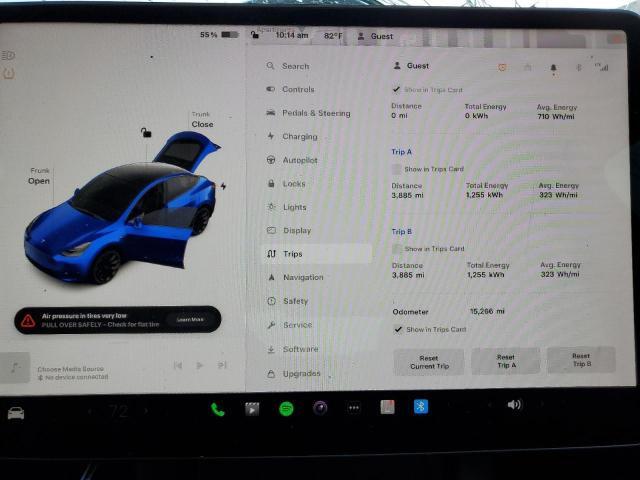Open the Service menu
Image resolution: width=640 pixels, height=480 pixels.
tap(289, 325)
